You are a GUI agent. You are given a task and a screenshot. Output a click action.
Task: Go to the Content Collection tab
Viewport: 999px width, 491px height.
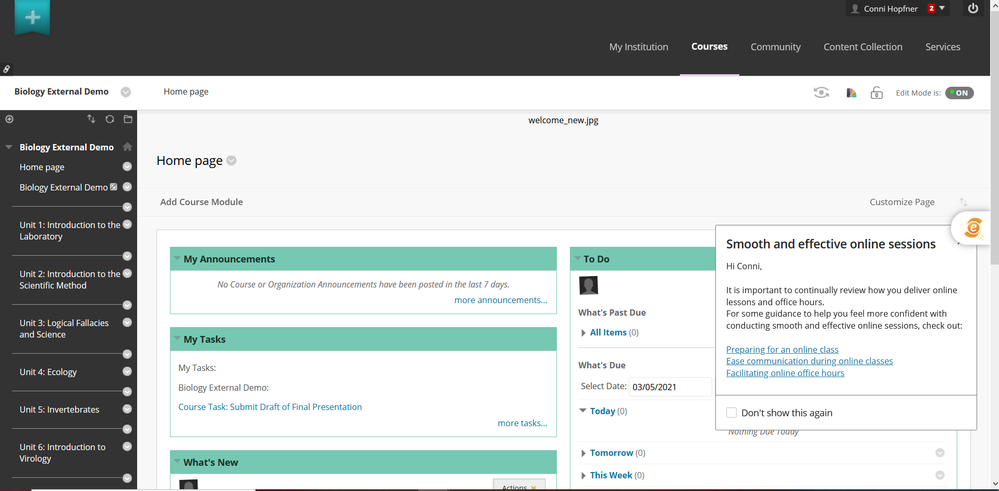863,46
